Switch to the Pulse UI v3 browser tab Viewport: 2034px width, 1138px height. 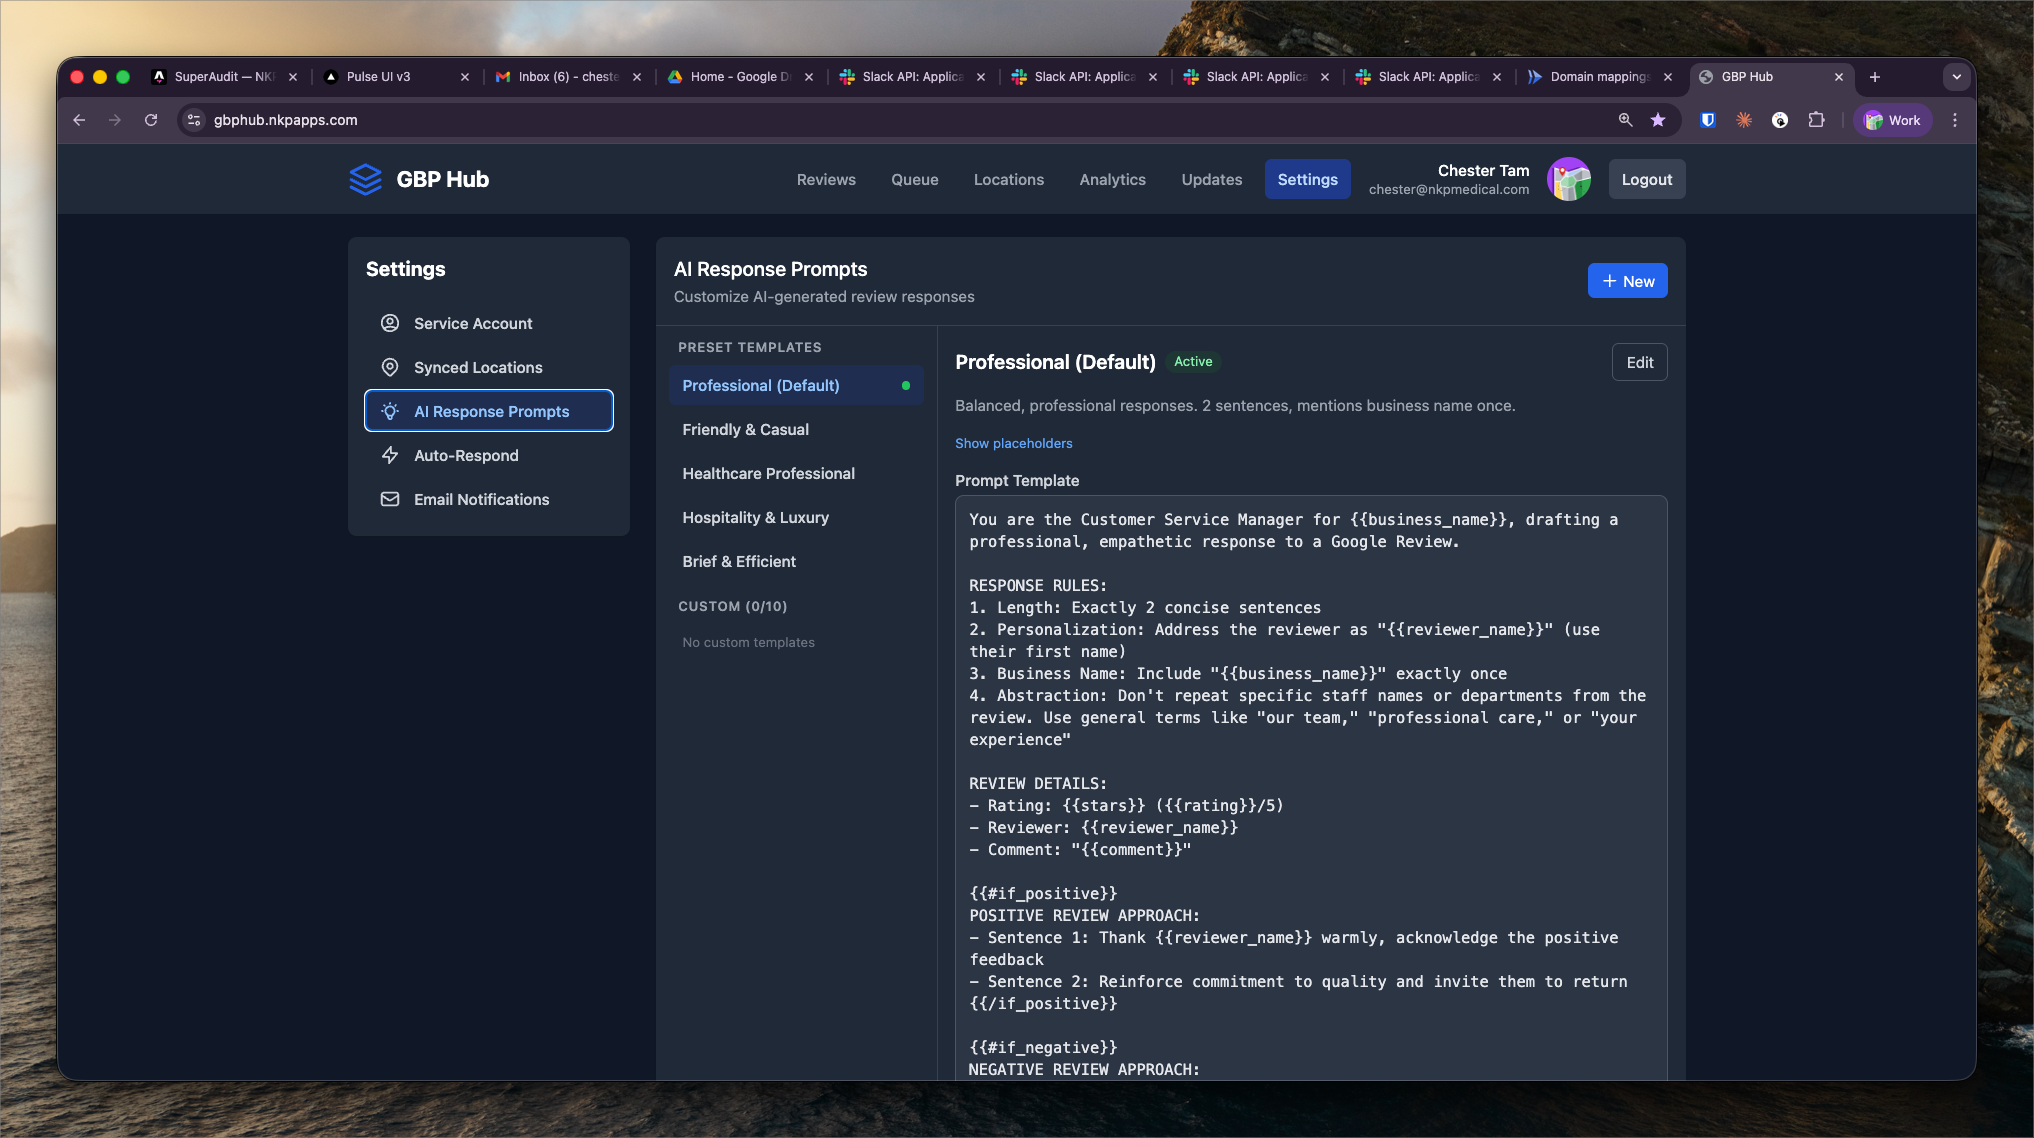(x=378, y=77)
